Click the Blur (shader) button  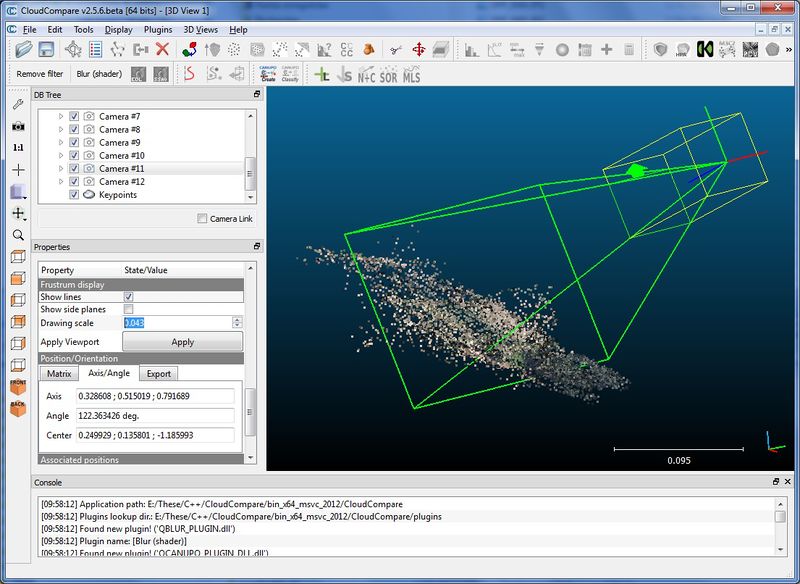99,74
